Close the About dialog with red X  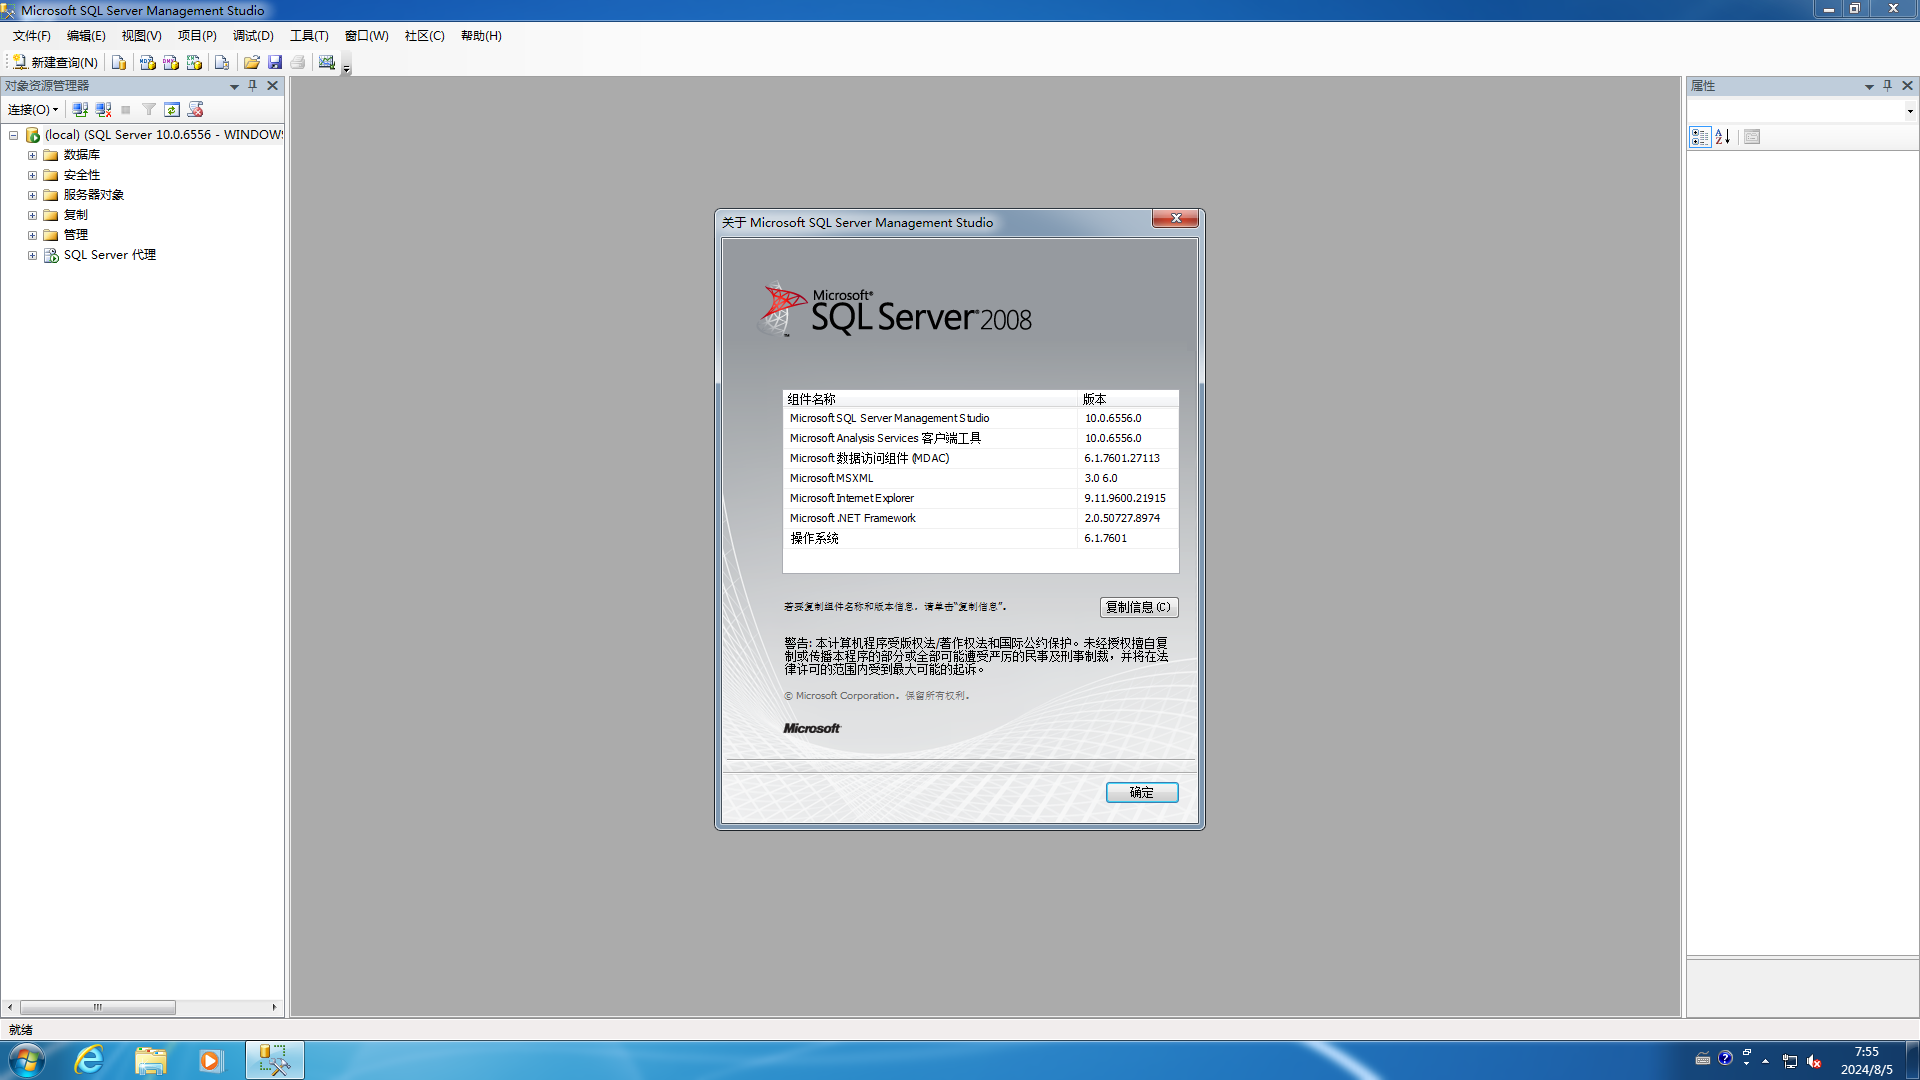(x=1176, y=218)
